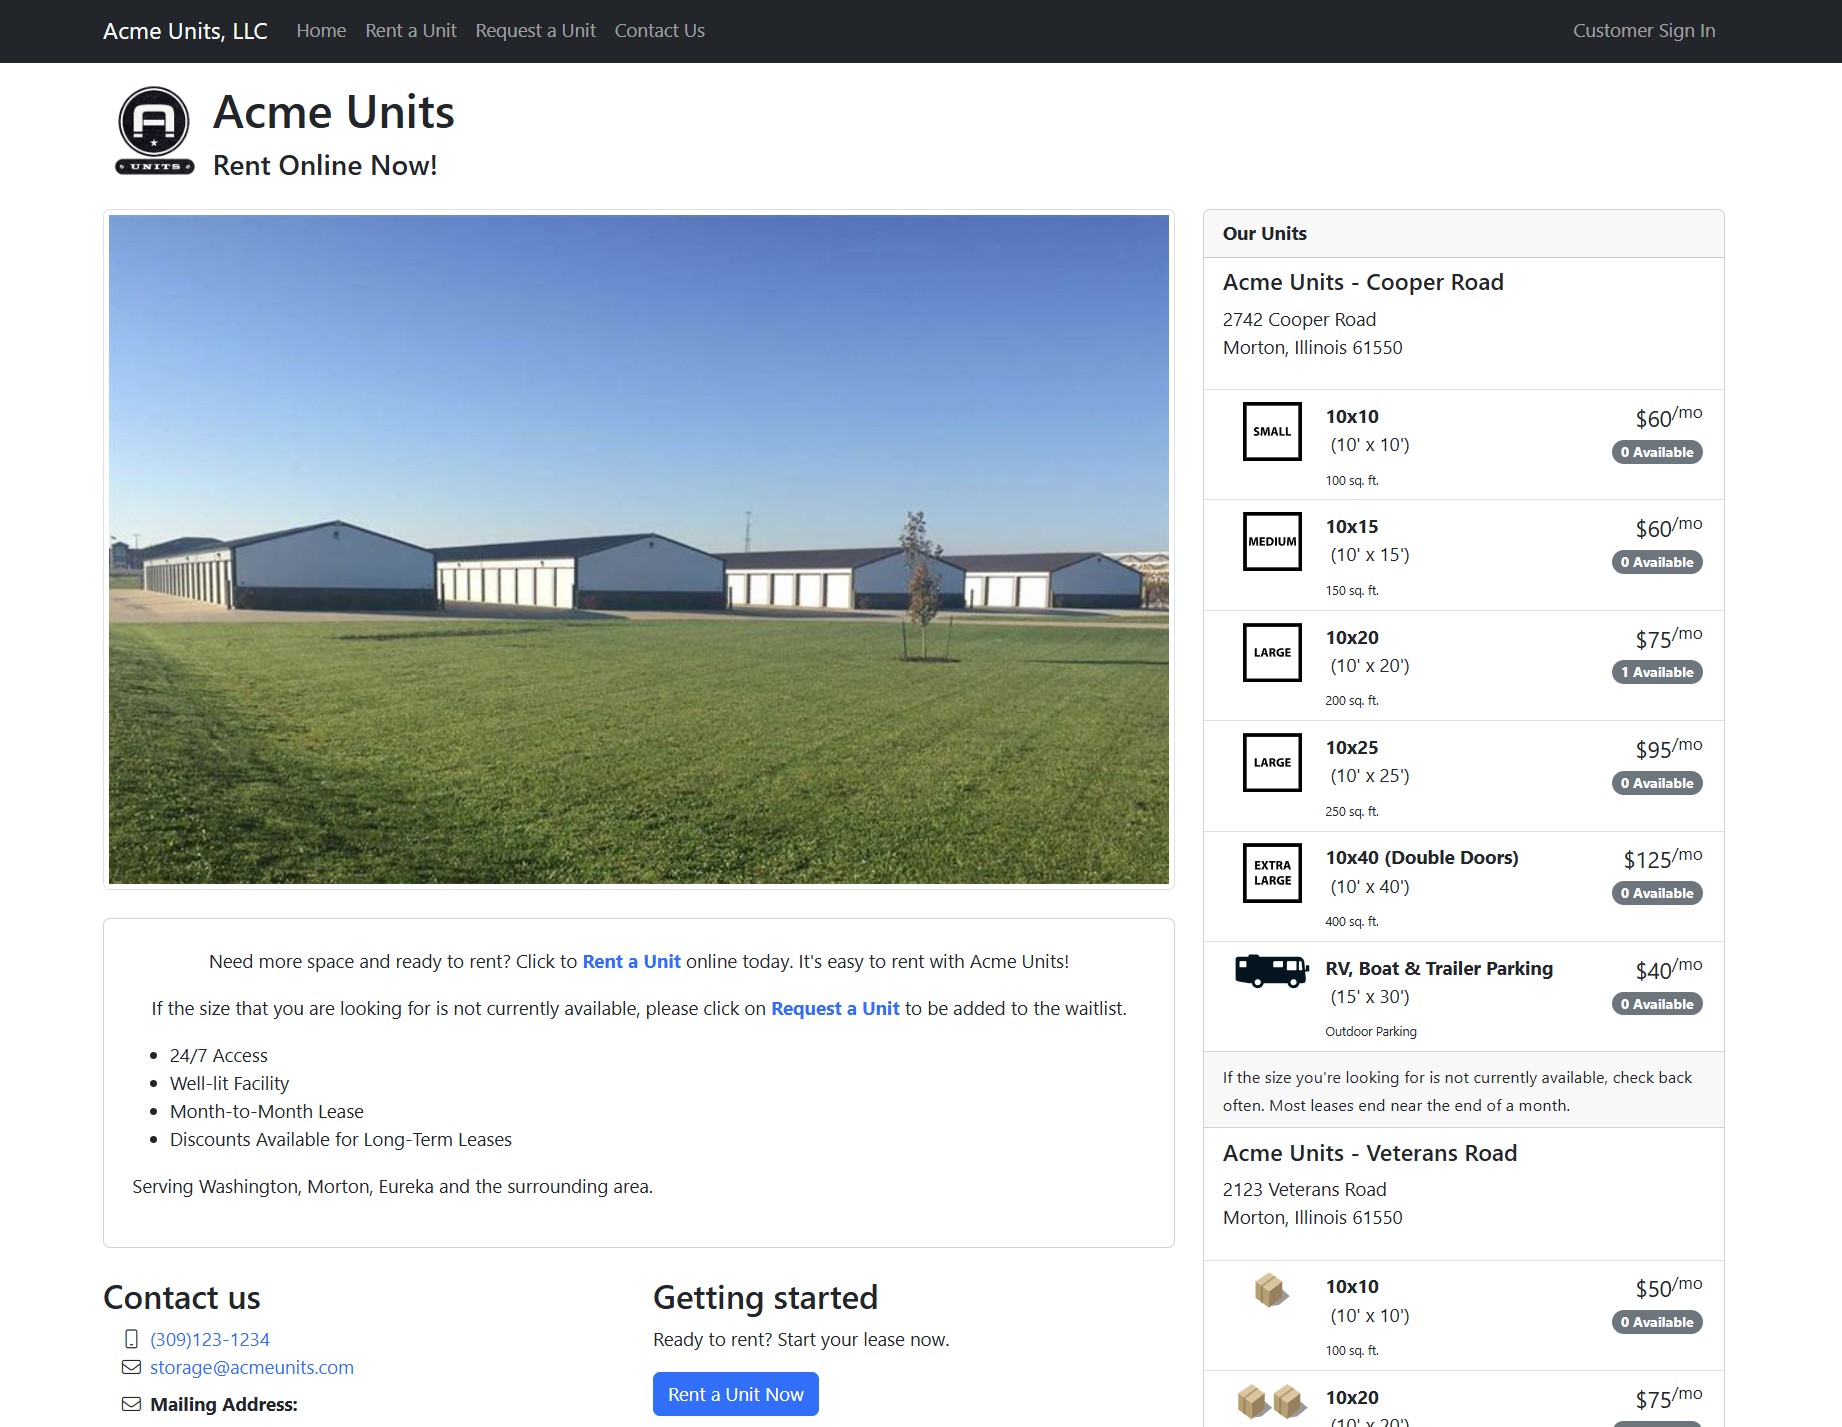Screen dimensions: 1842x1427
Task: Click the $50/mo price for Veterans Road
Action: (1669, 1287)
